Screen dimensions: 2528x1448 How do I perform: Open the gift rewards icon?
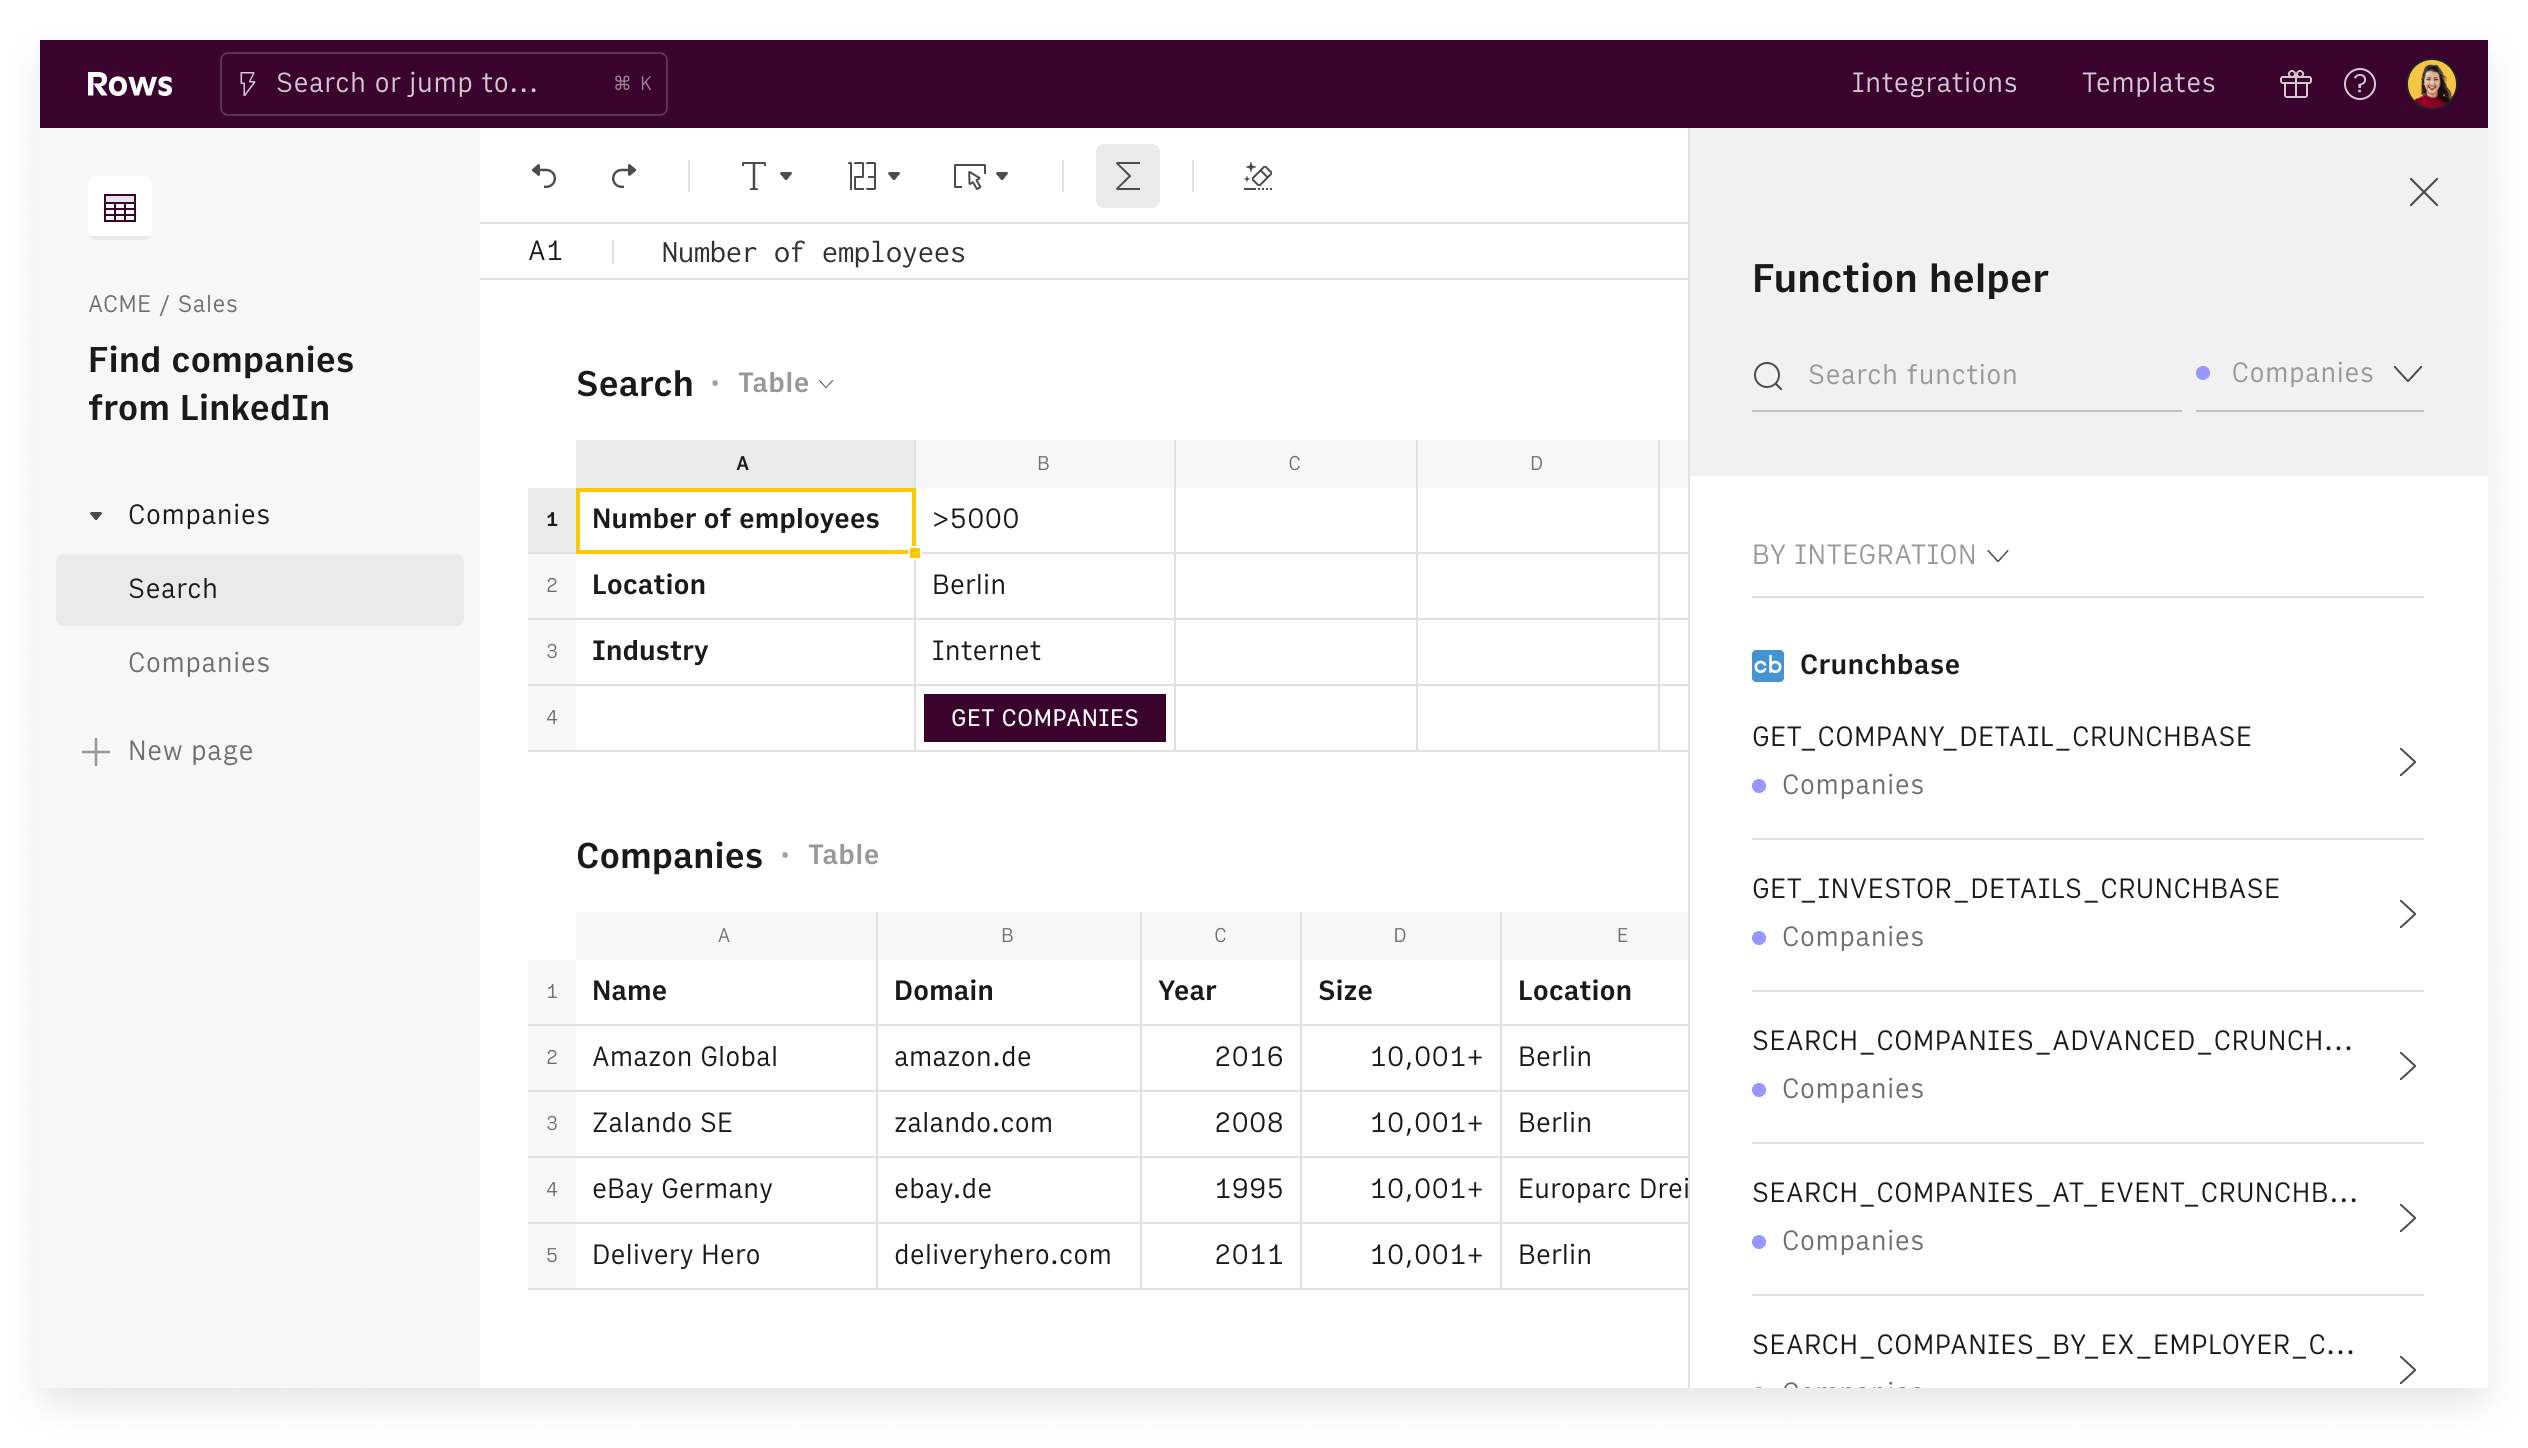pyautogui.click(x=2296, y=84)
